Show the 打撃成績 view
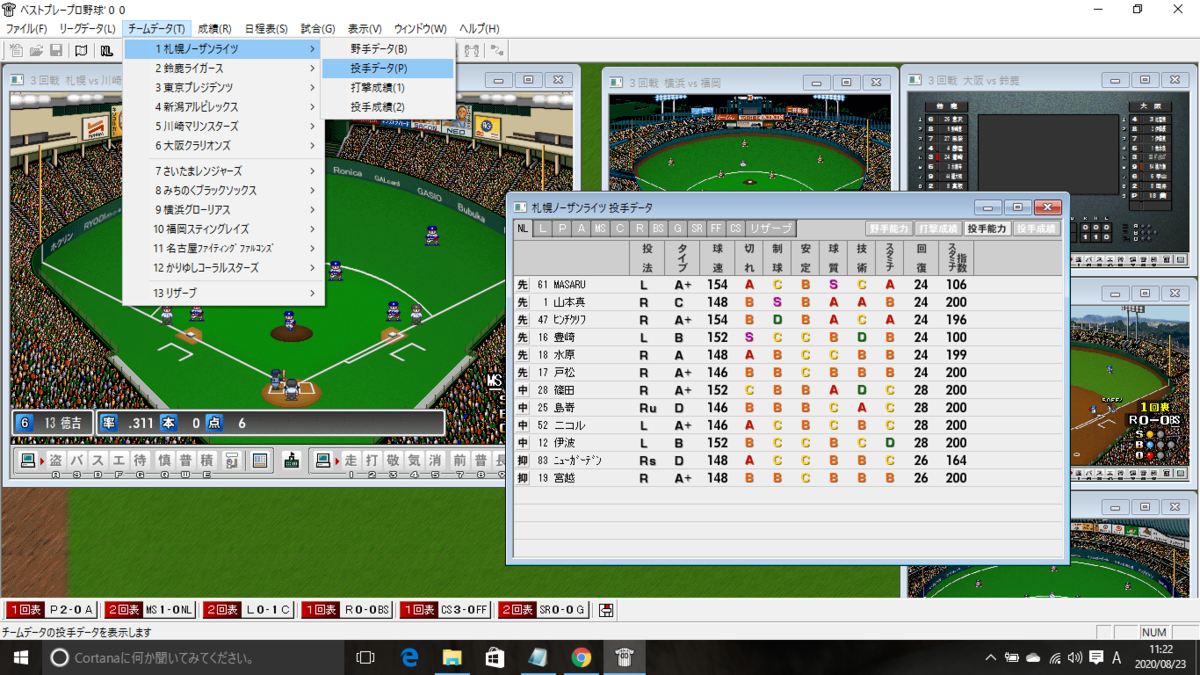 point(938,229)
